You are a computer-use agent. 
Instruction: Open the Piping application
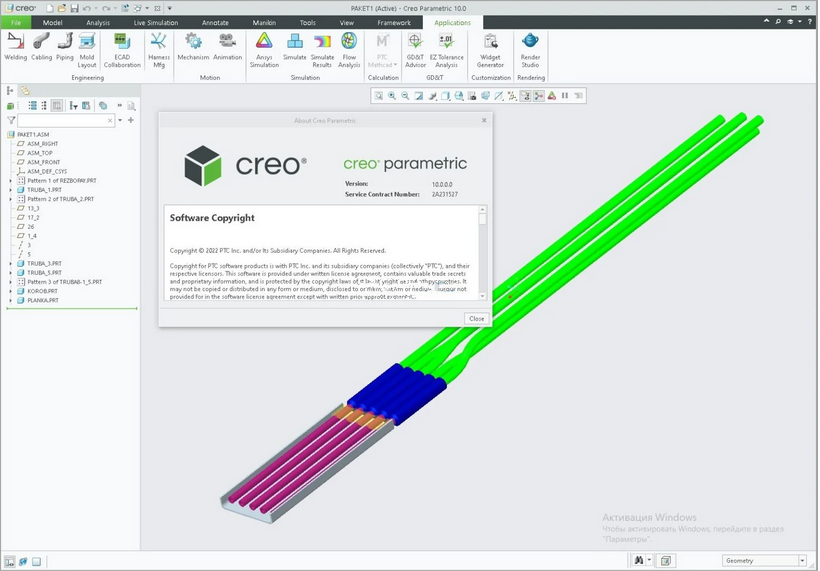click(65, 46)
